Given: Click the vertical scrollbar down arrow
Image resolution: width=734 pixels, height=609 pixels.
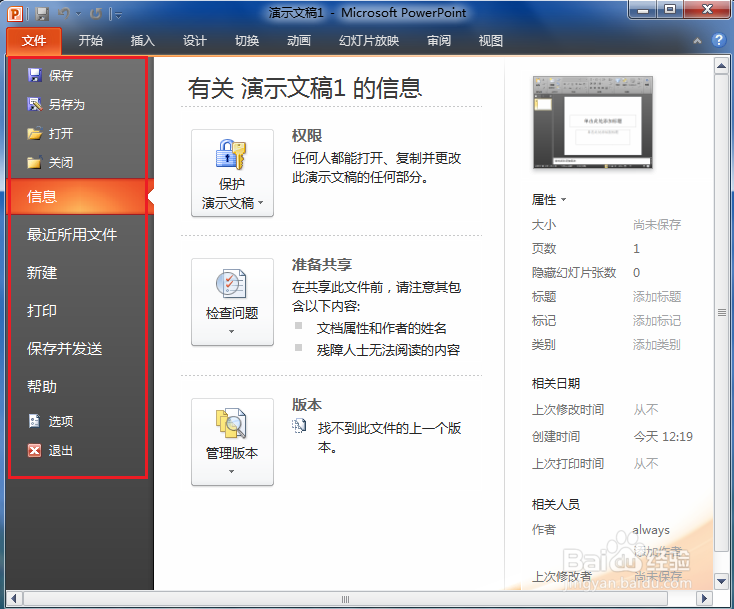Looking at the screenshot, I should coord(721,582).
